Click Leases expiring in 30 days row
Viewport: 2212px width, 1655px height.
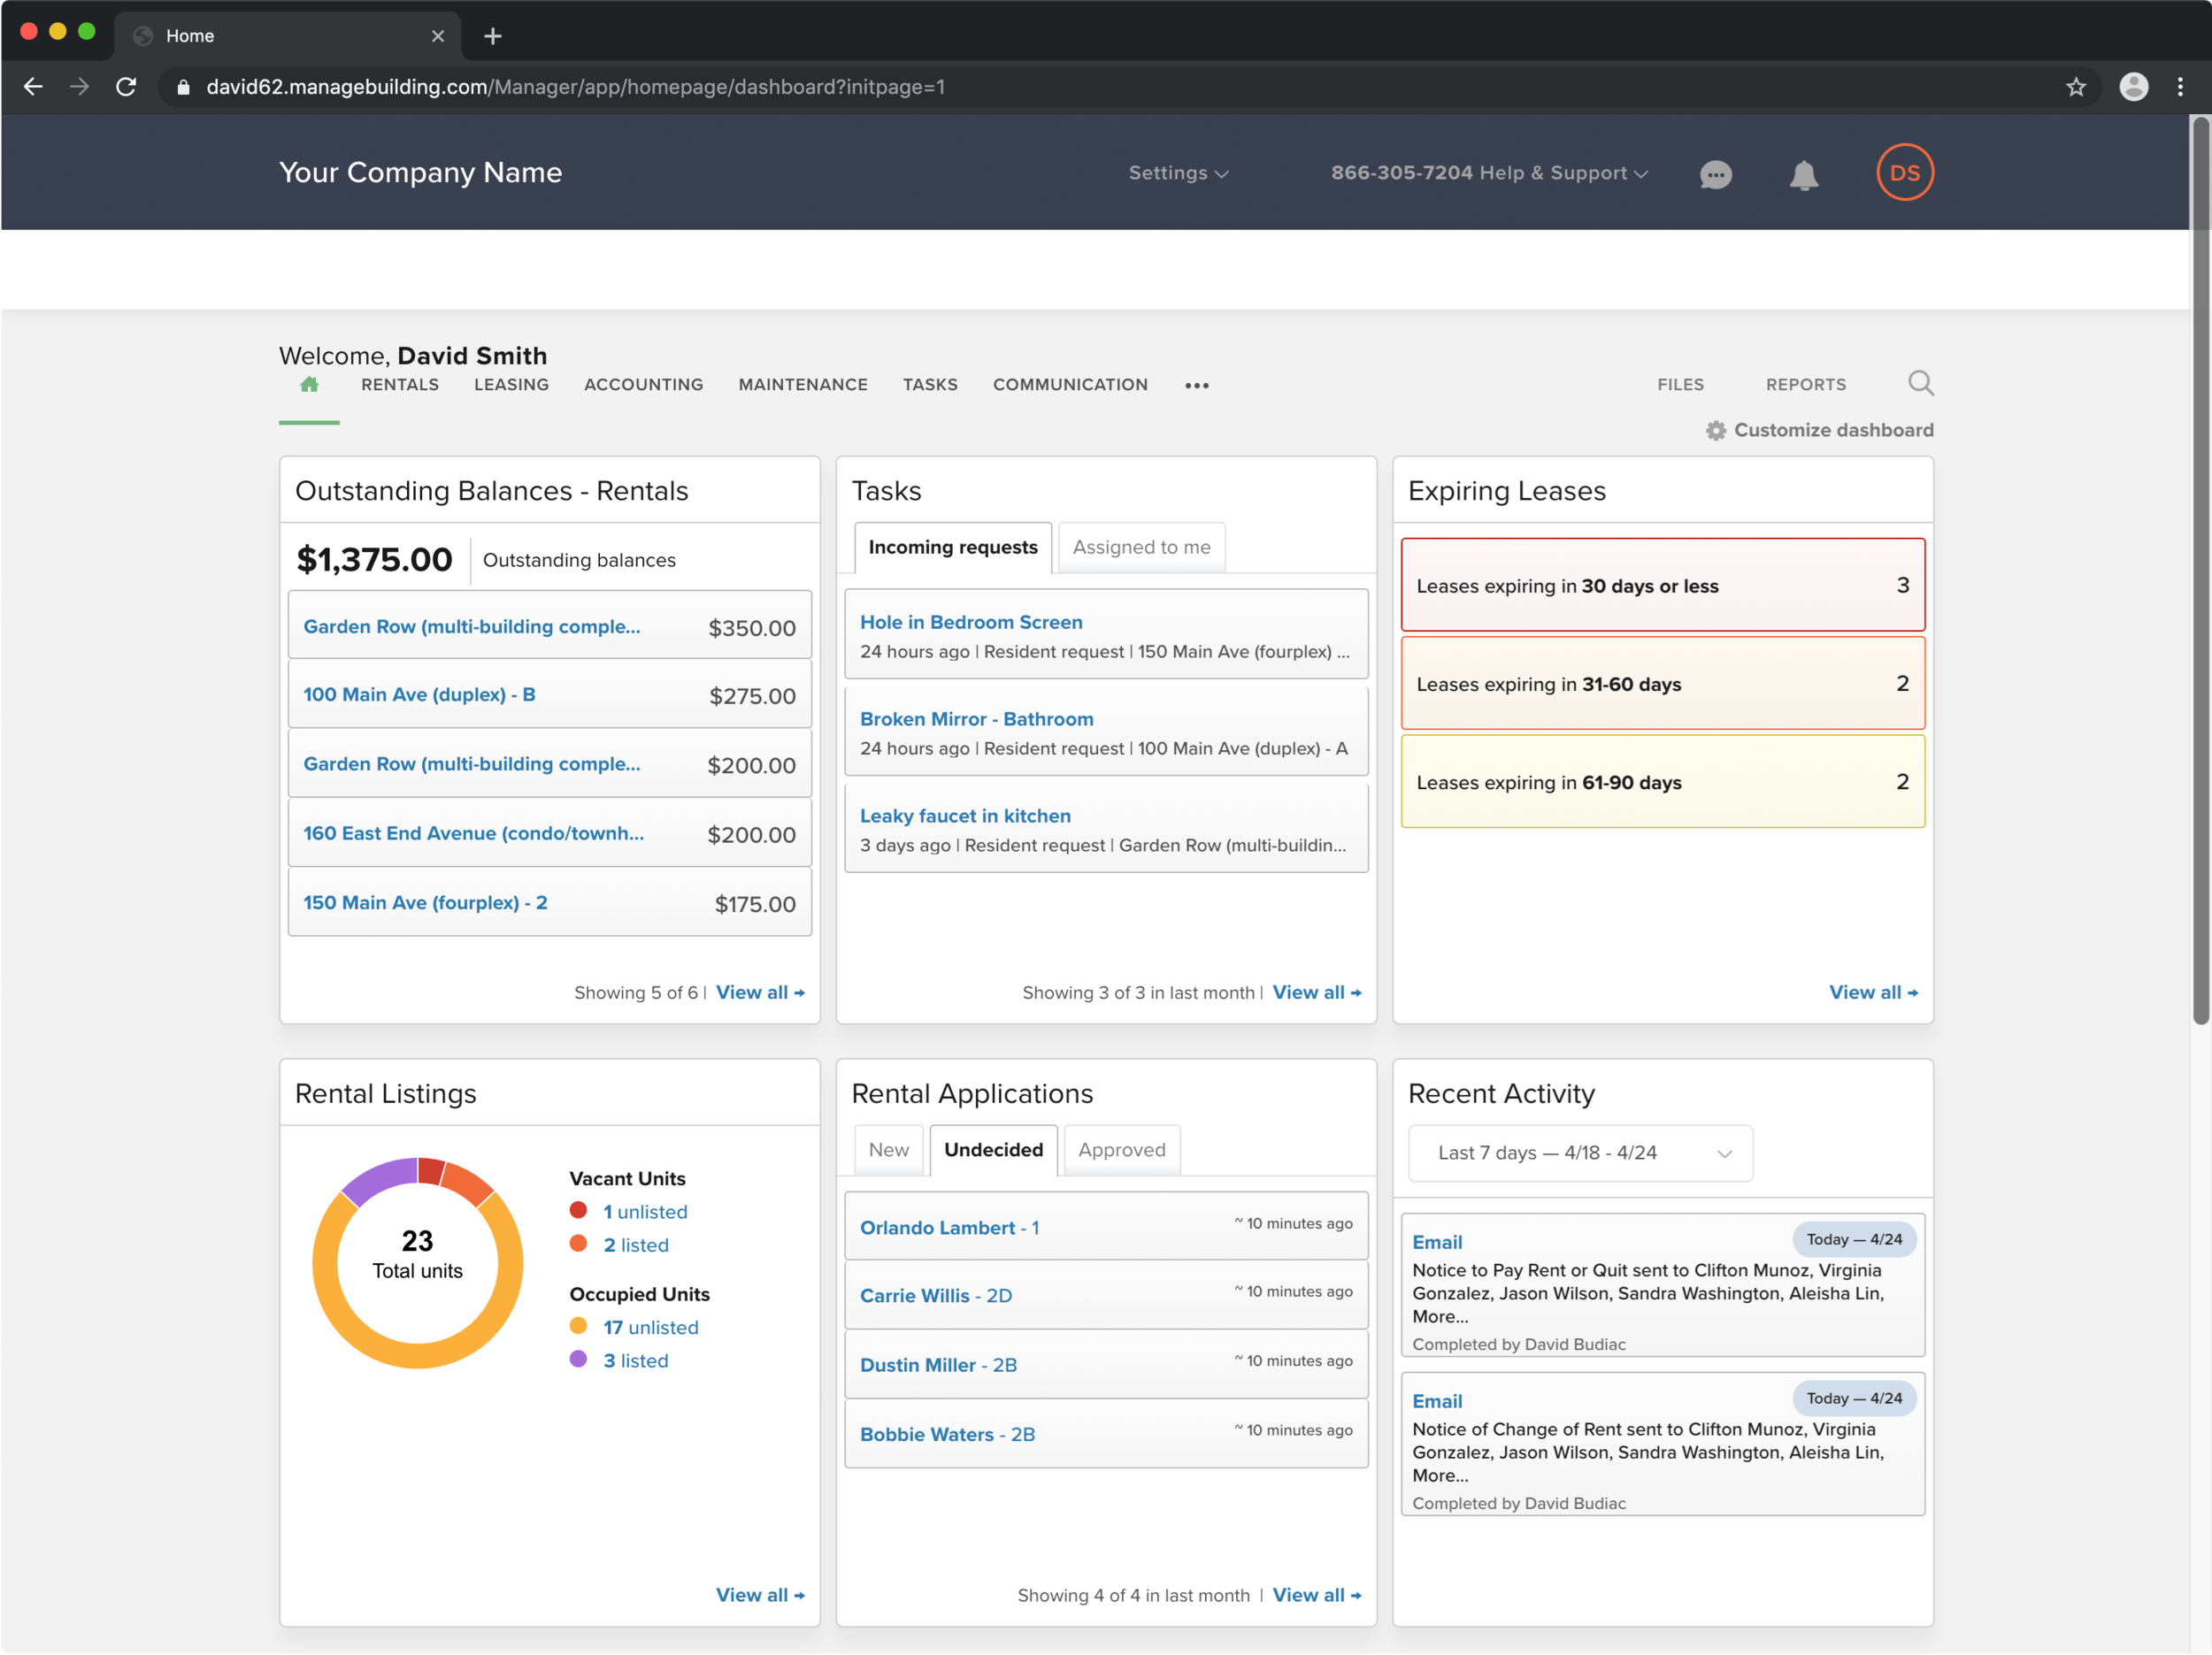click(1662, 586)
